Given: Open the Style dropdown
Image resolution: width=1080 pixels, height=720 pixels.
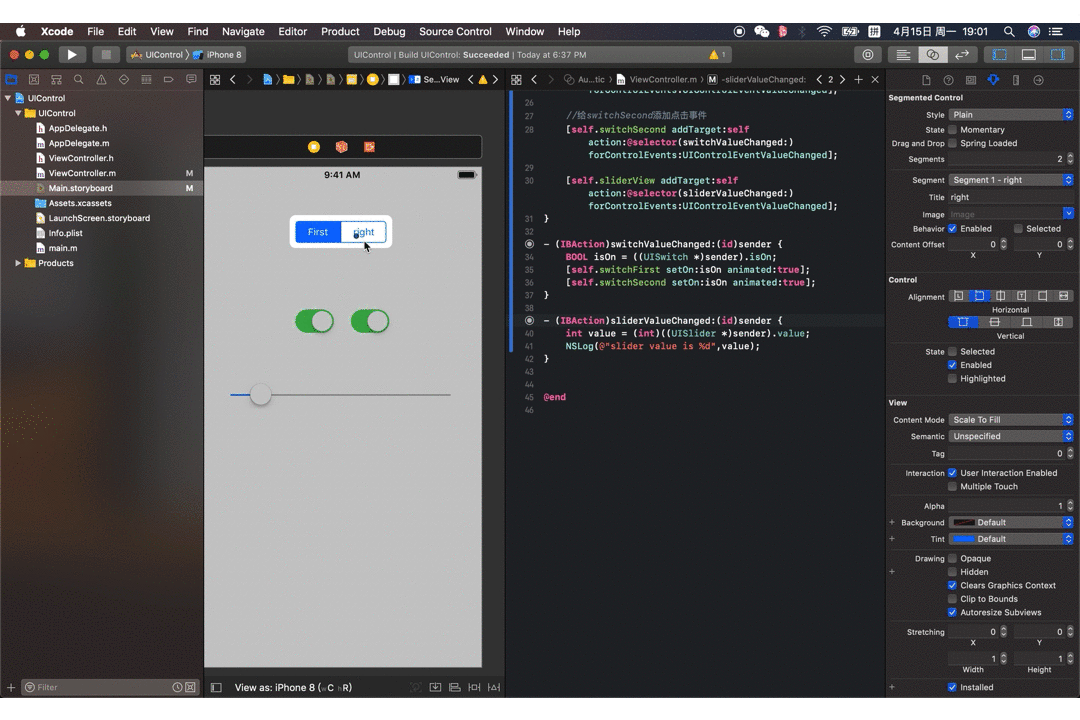Looking at the screenshot, I should [1010, 115].
